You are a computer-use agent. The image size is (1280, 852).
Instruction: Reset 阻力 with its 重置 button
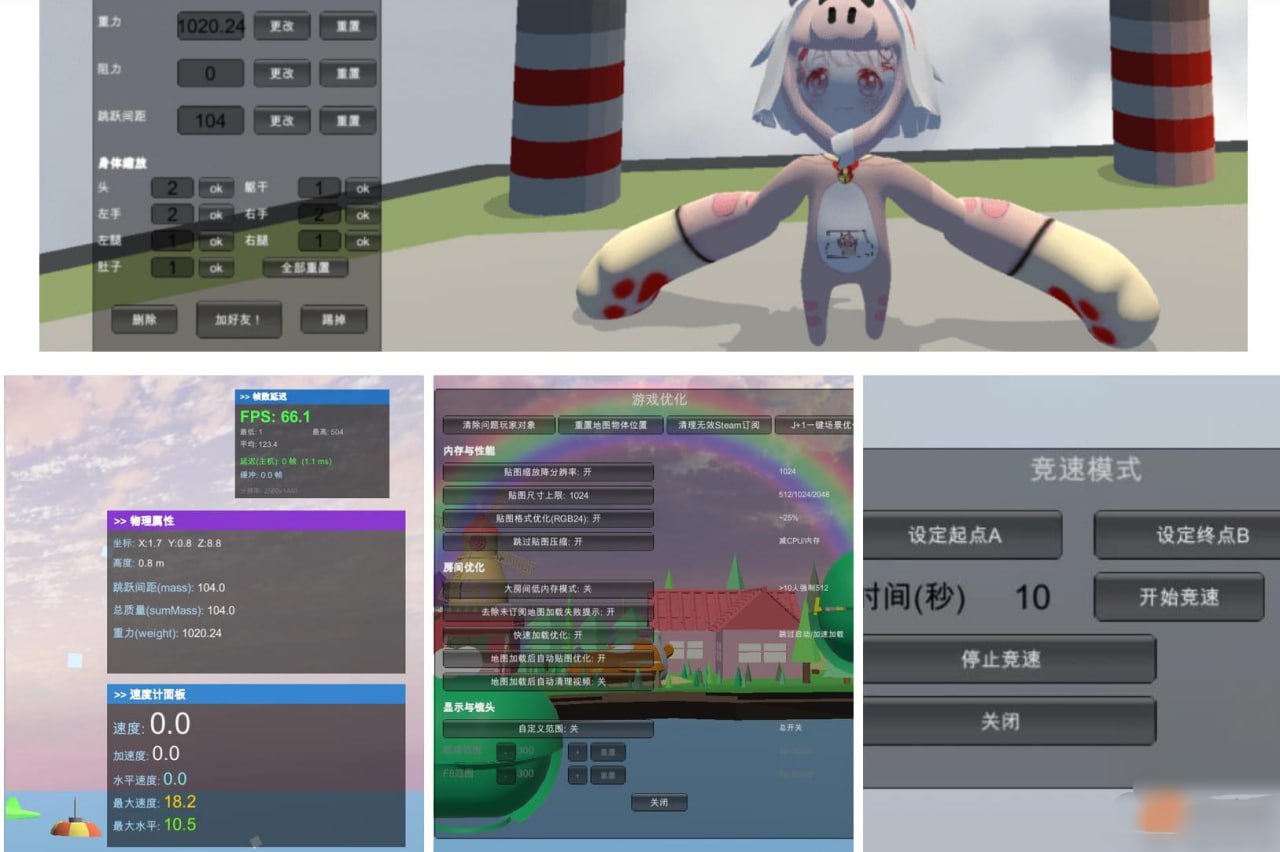[x=348, y=73]
